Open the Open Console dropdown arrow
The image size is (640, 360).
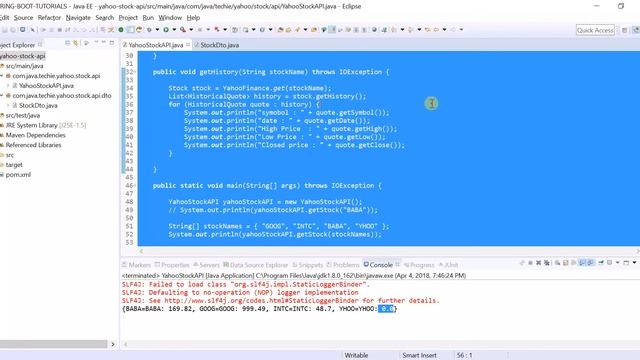coord(634,262)
